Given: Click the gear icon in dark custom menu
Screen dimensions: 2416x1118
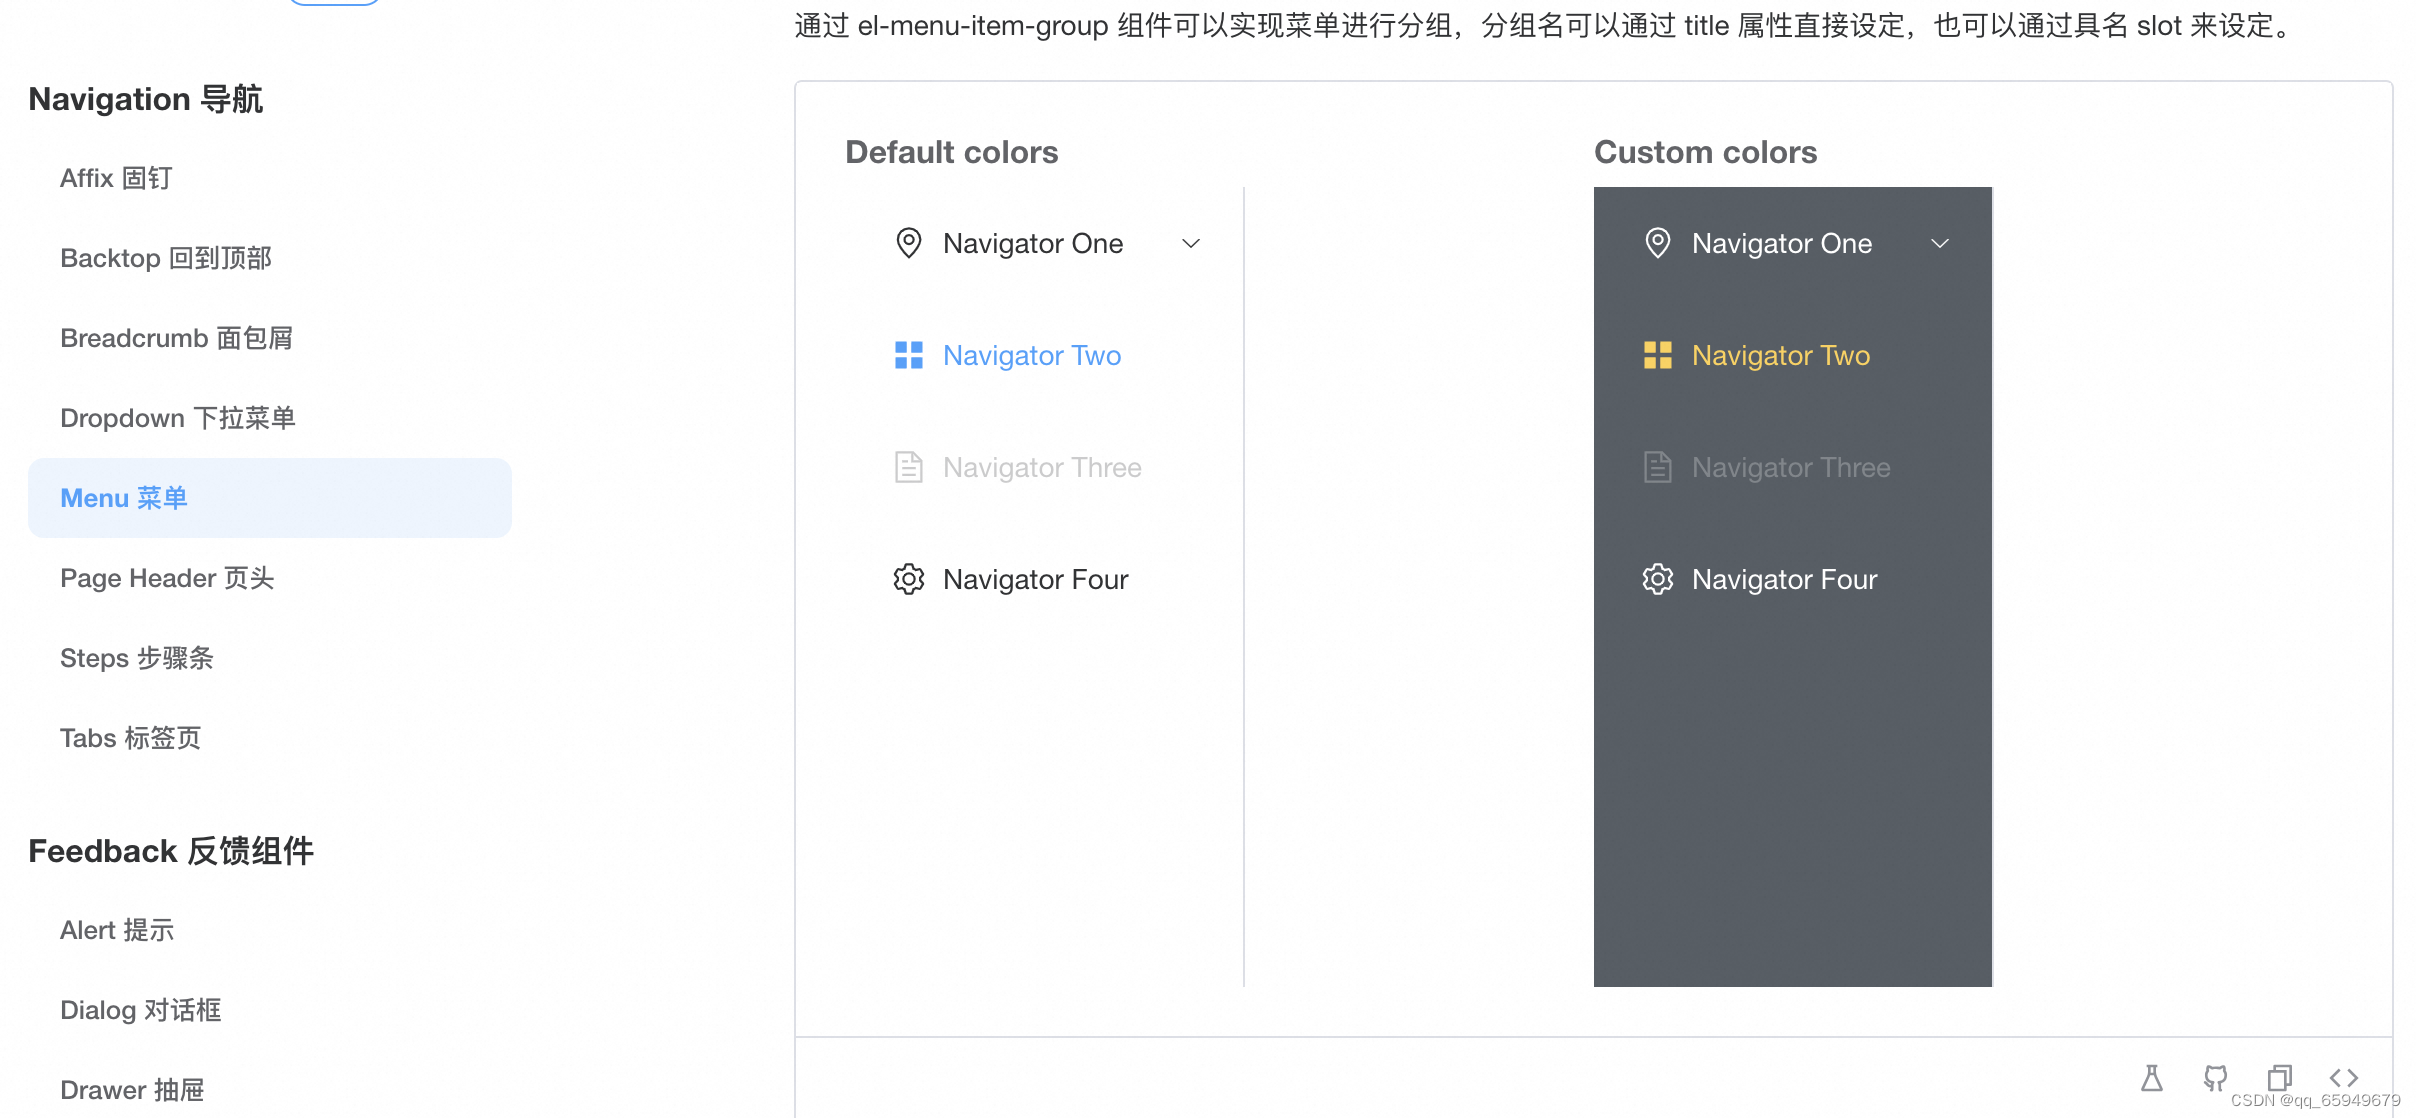Looking at the screenshot, I should click(x=1657, y=579).
